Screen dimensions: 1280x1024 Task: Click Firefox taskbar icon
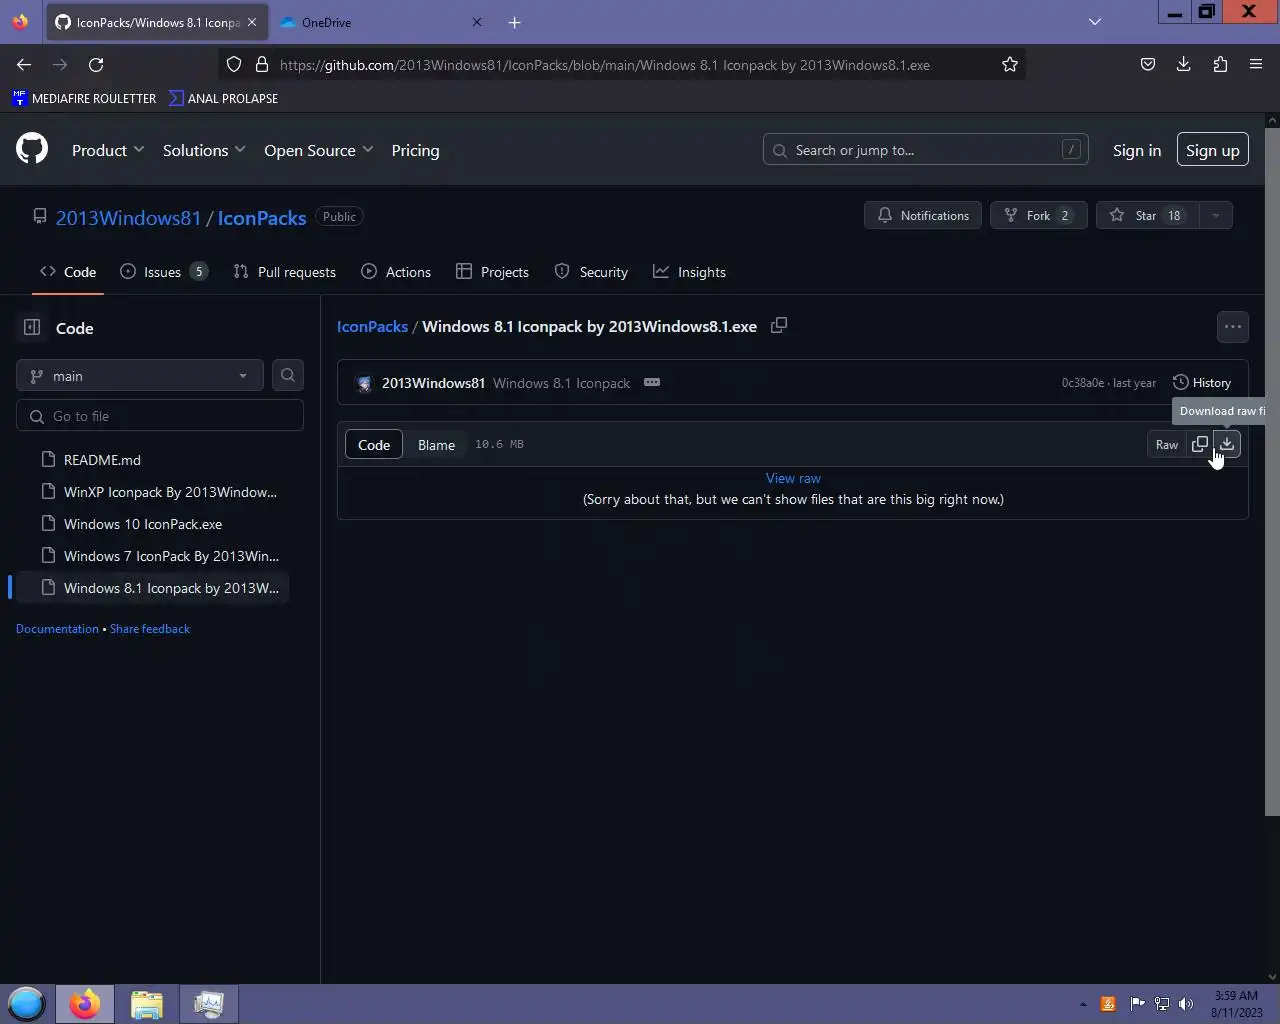pos(85,1004)
